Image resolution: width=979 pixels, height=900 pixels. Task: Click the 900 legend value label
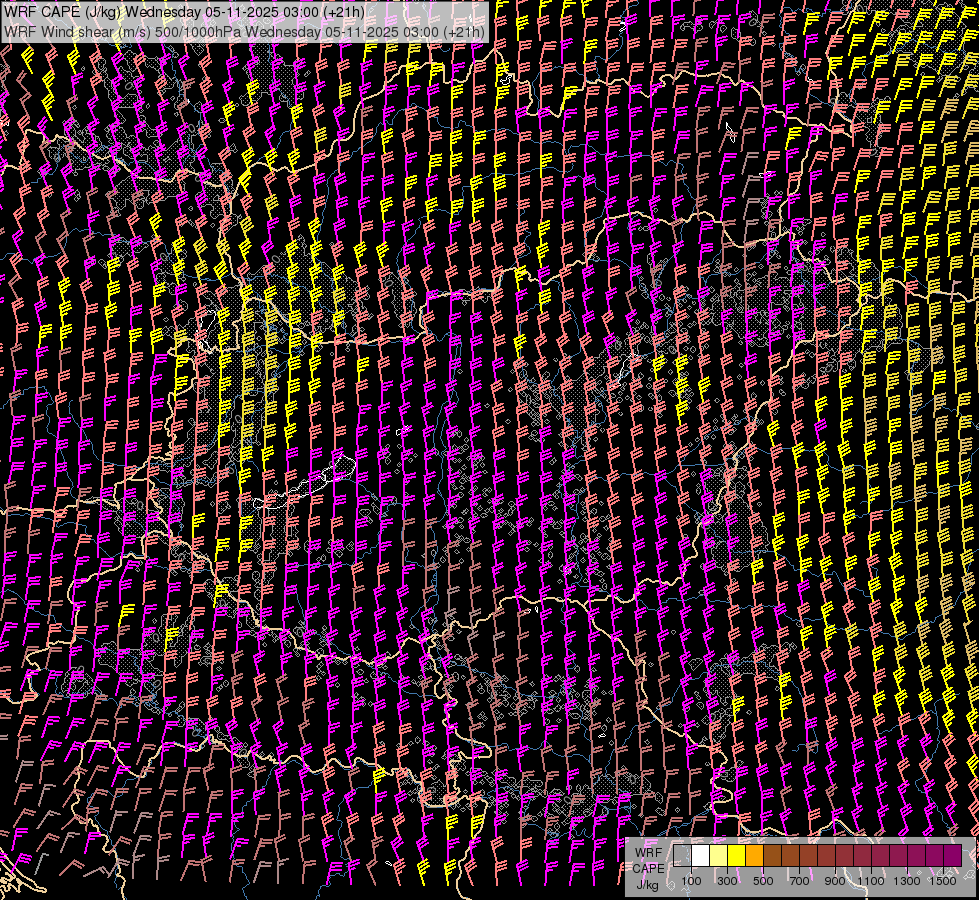(x=835, y=881)
